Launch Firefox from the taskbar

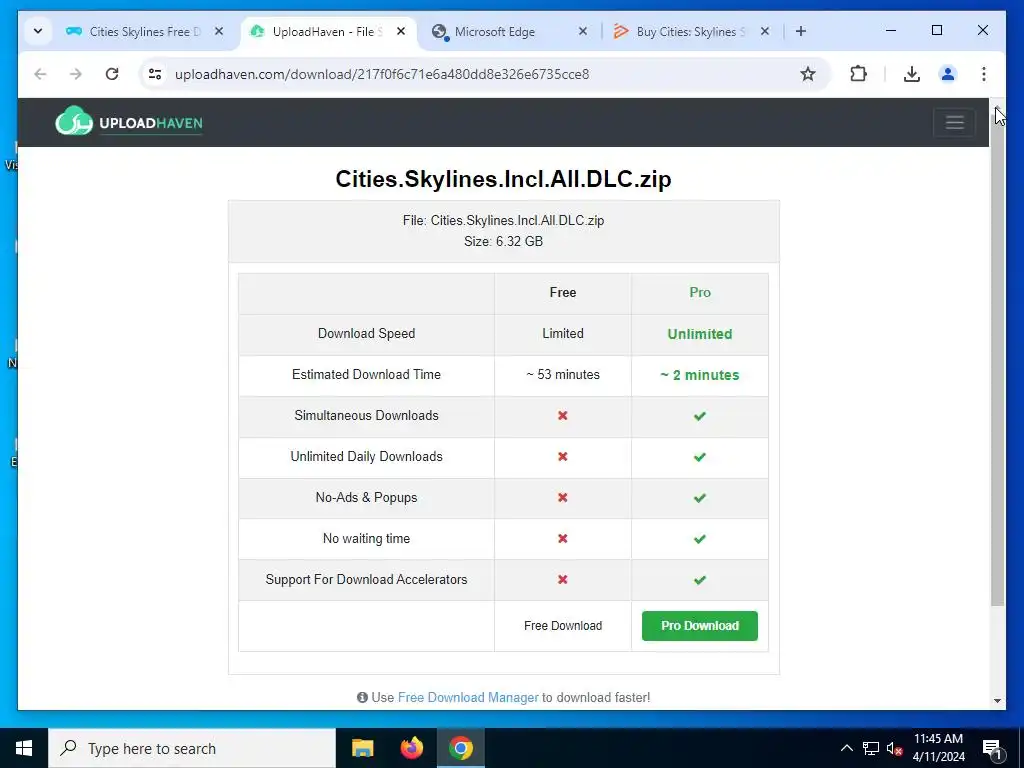pos(411,748)
